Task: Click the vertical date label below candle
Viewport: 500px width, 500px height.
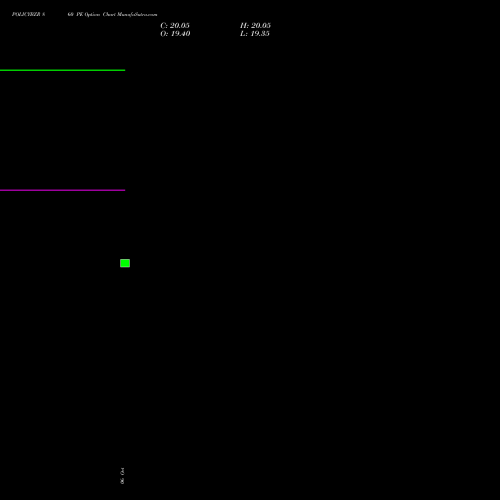Action: (122, 476)
